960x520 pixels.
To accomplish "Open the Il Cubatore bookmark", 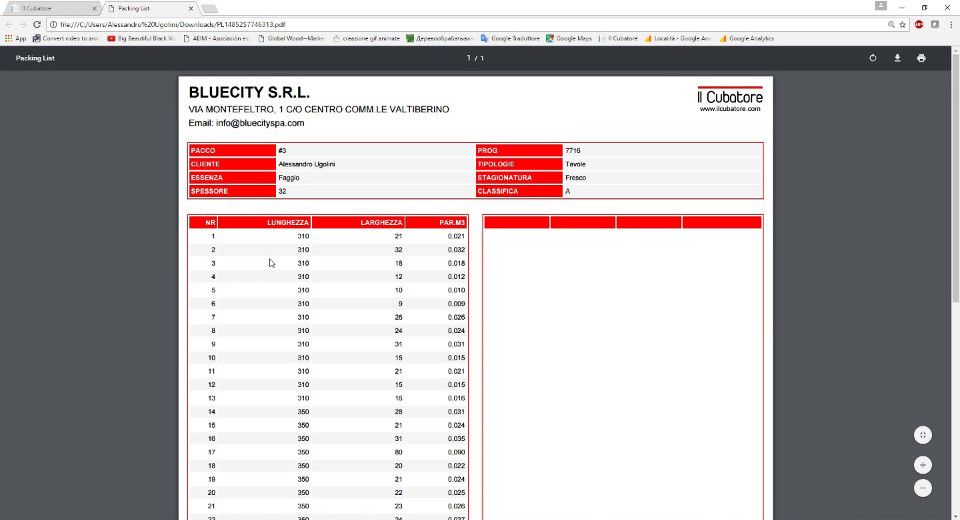I will pos(618,38).
